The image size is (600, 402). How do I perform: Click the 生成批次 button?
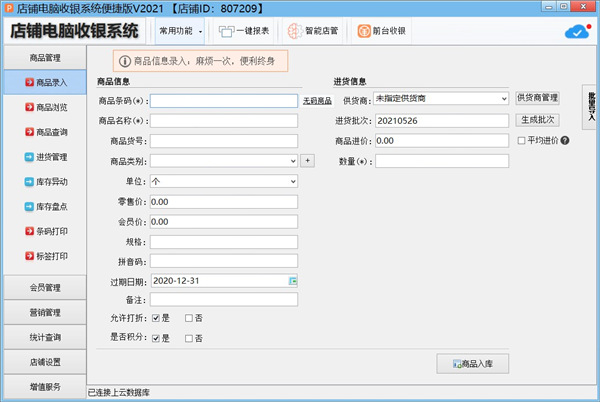pos(537,120)
